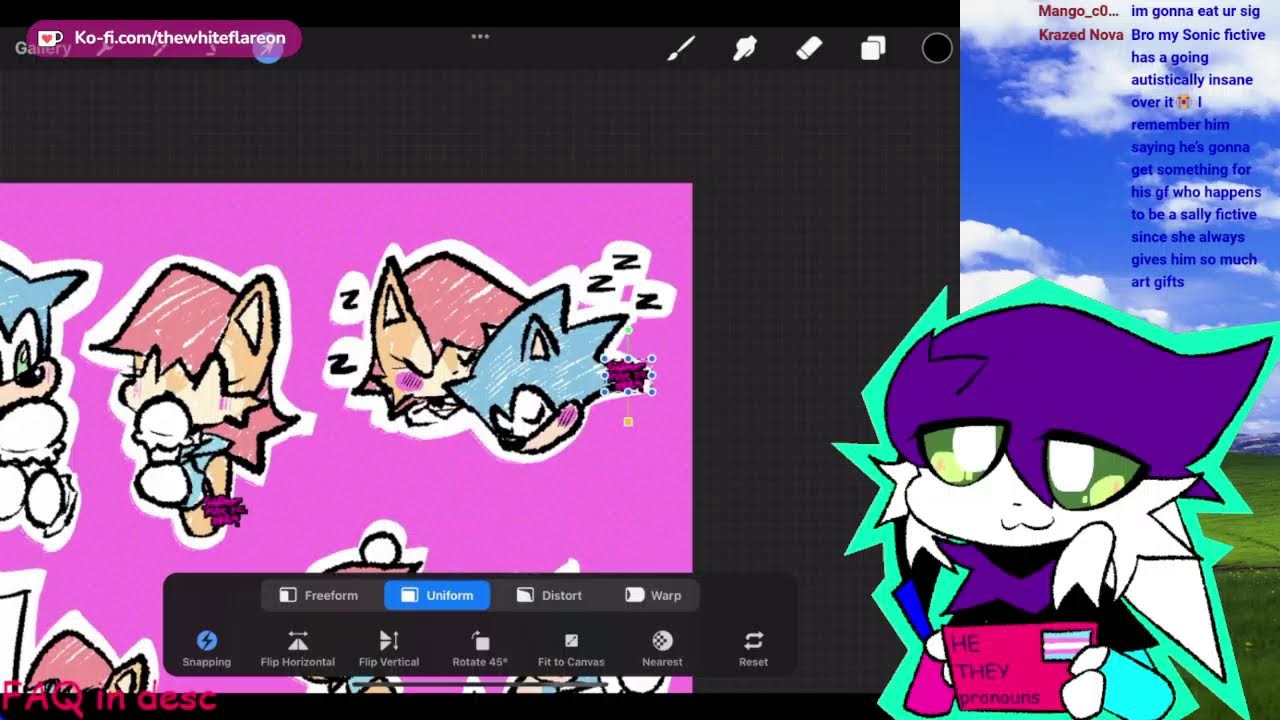Reset the transform

click(753, 648)
